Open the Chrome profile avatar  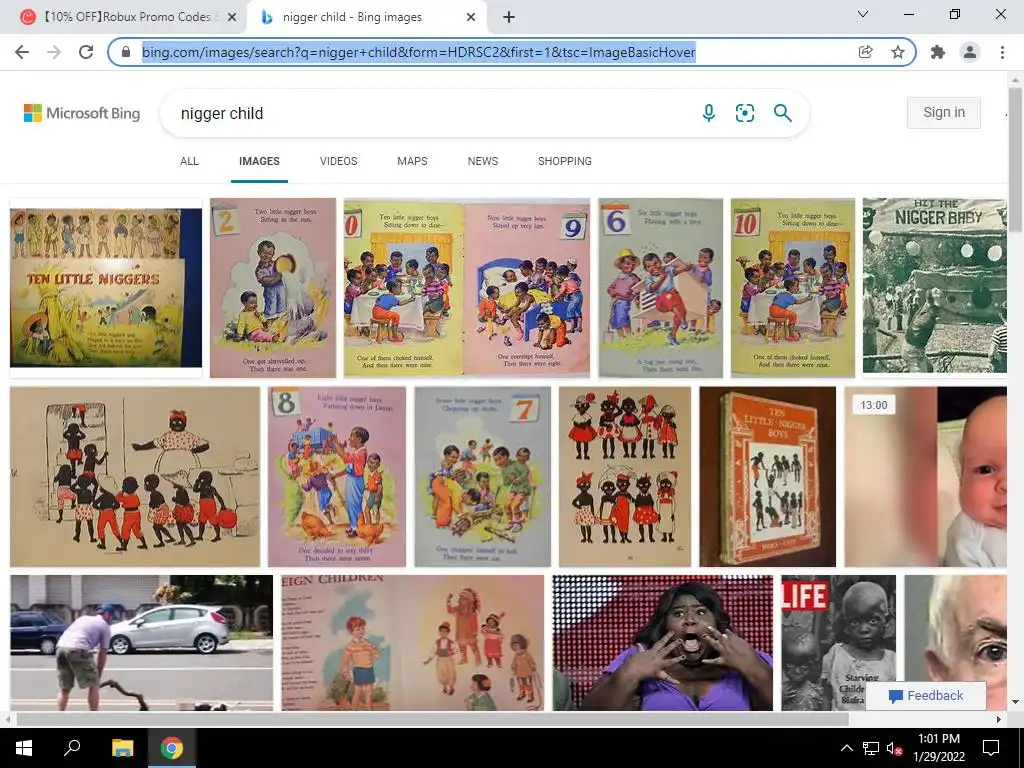tap(970, 52)
